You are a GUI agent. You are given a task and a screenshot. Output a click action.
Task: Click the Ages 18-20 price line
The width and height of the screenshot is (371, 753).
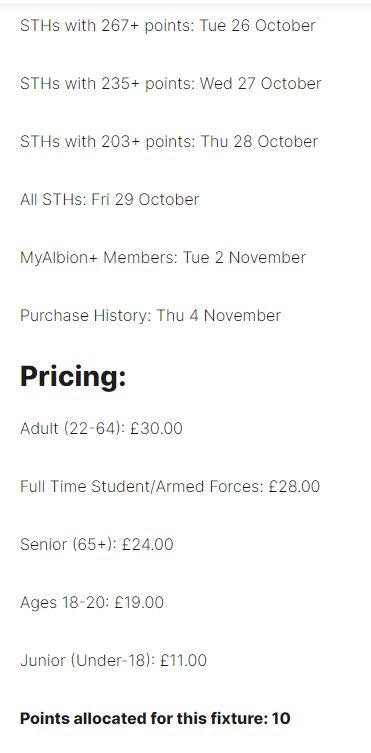click(92, 602)
